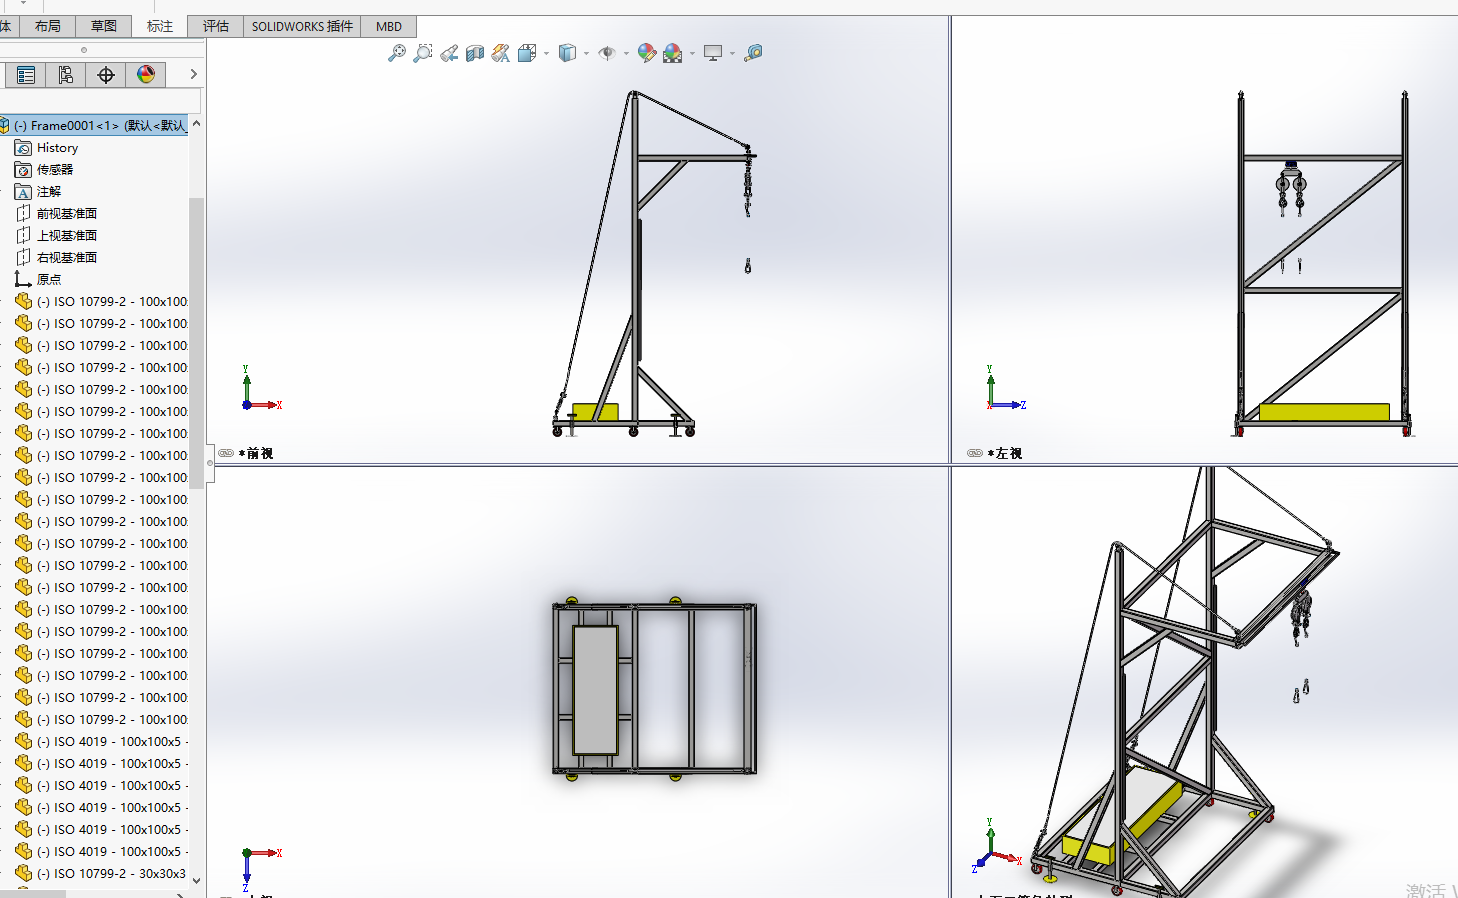Image resolution: width=1458 pixels, height=898 pixels.
Task: Open the ConfigurationManager panel tab
Action: point(65,75)
